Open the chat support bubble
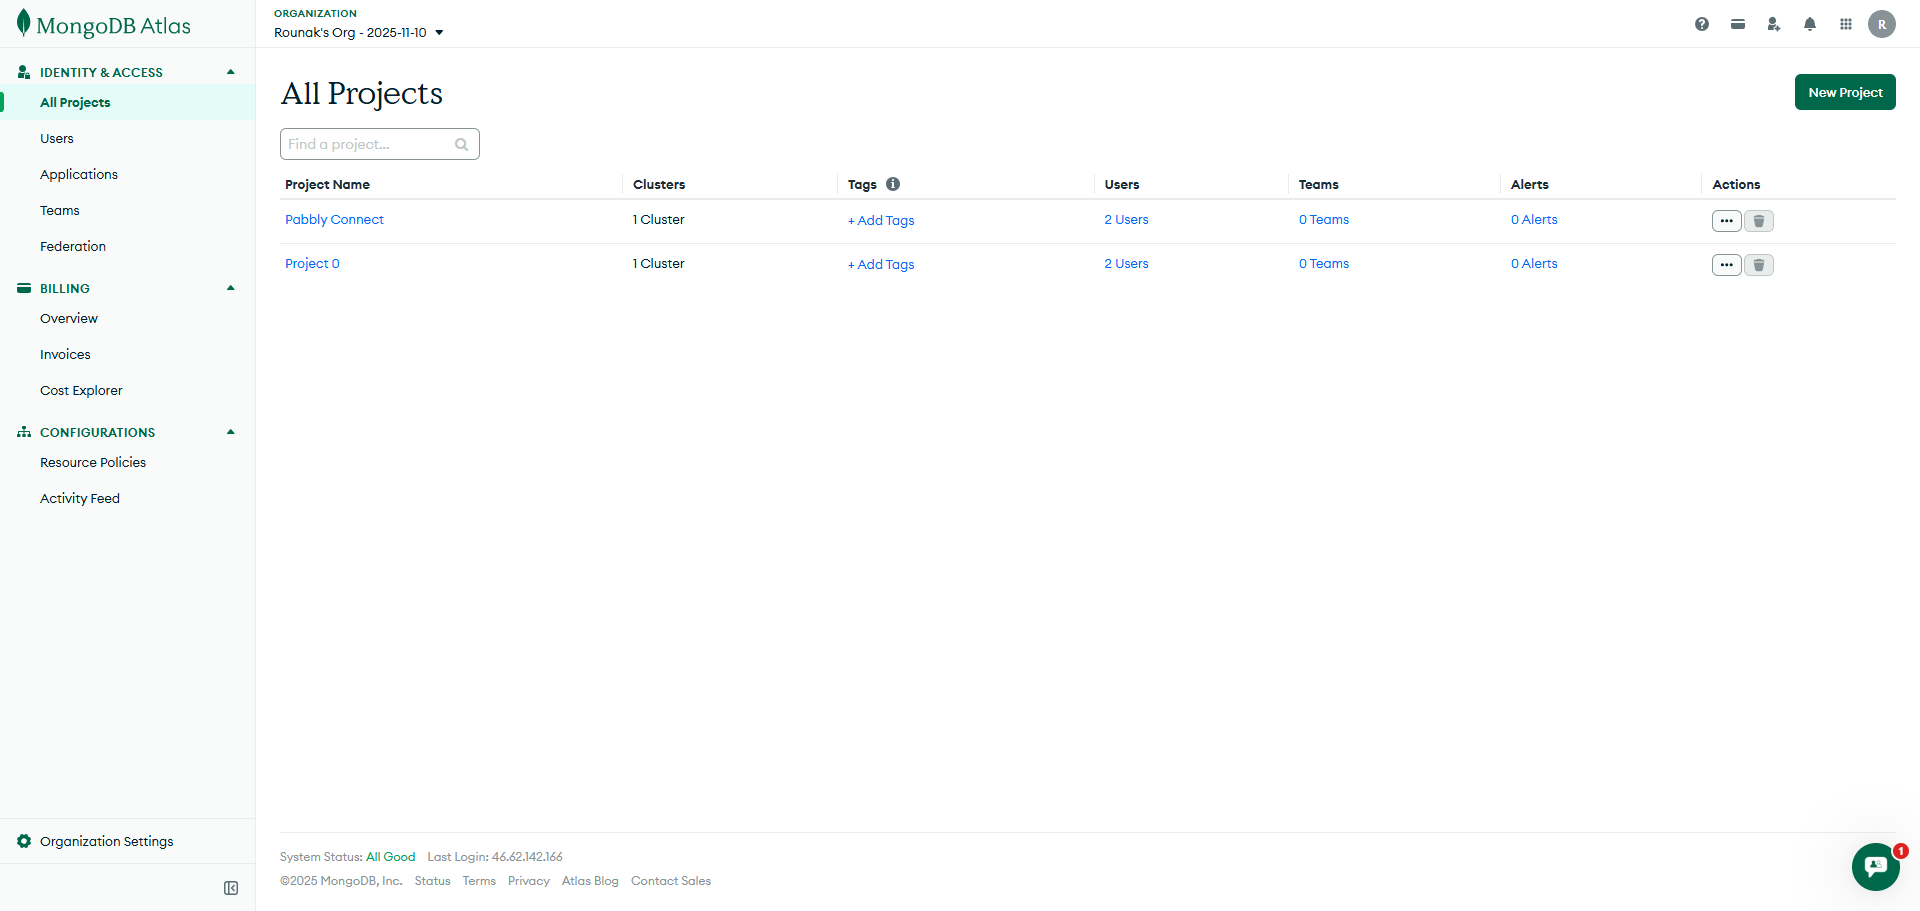 (x=1876, y=867)
